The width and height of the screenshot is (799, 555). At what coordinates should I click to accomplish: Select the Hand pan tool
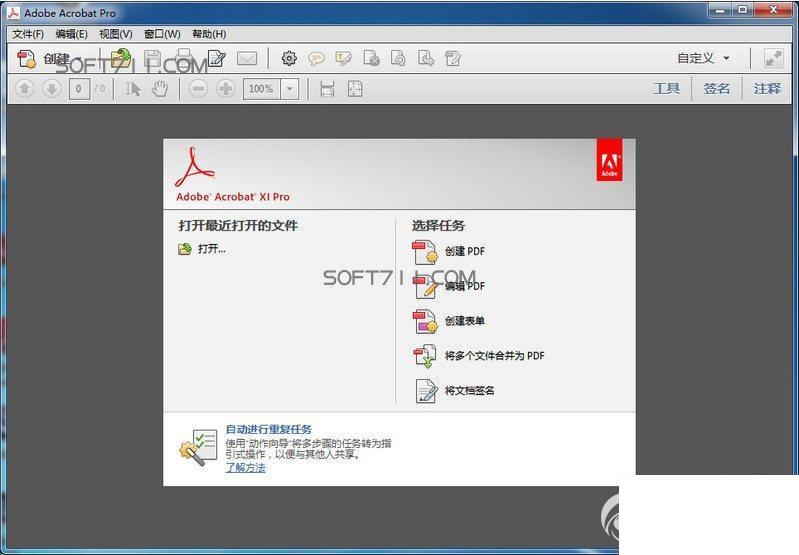coord(160,89)
